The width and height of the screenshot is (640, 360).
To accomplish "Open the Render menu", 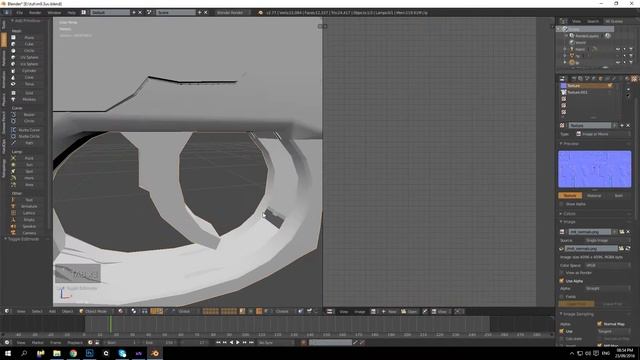I will pyautogui.click(x=35, y=13).
